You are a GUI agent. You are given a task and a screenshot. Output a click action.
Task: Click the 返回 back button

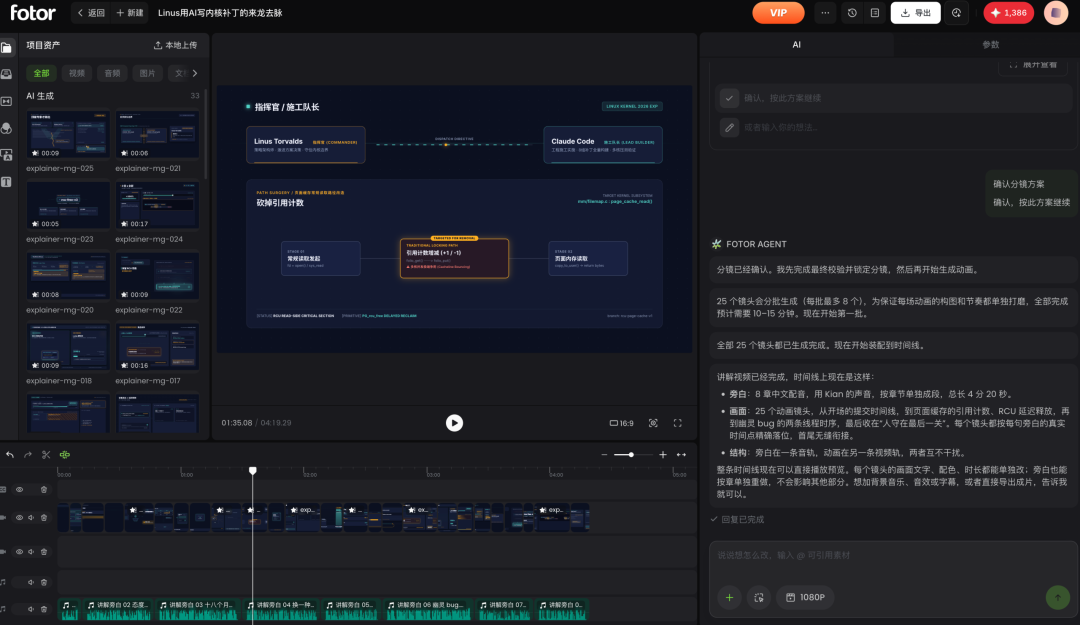point(91,13)
